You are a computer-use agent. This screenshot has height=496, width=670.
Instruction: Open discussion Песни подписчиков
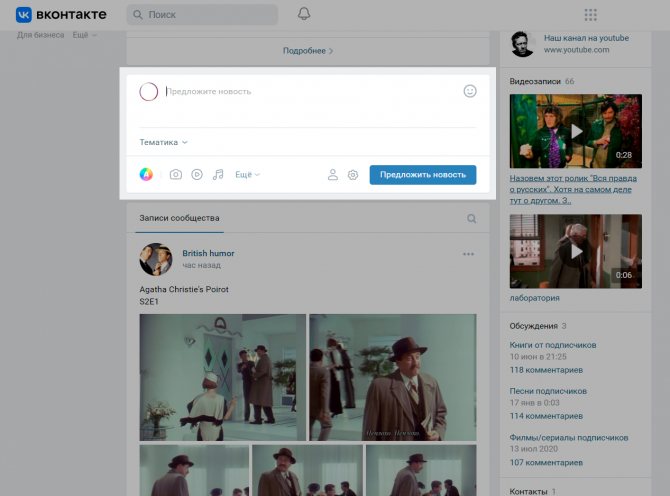coord(548,391)
